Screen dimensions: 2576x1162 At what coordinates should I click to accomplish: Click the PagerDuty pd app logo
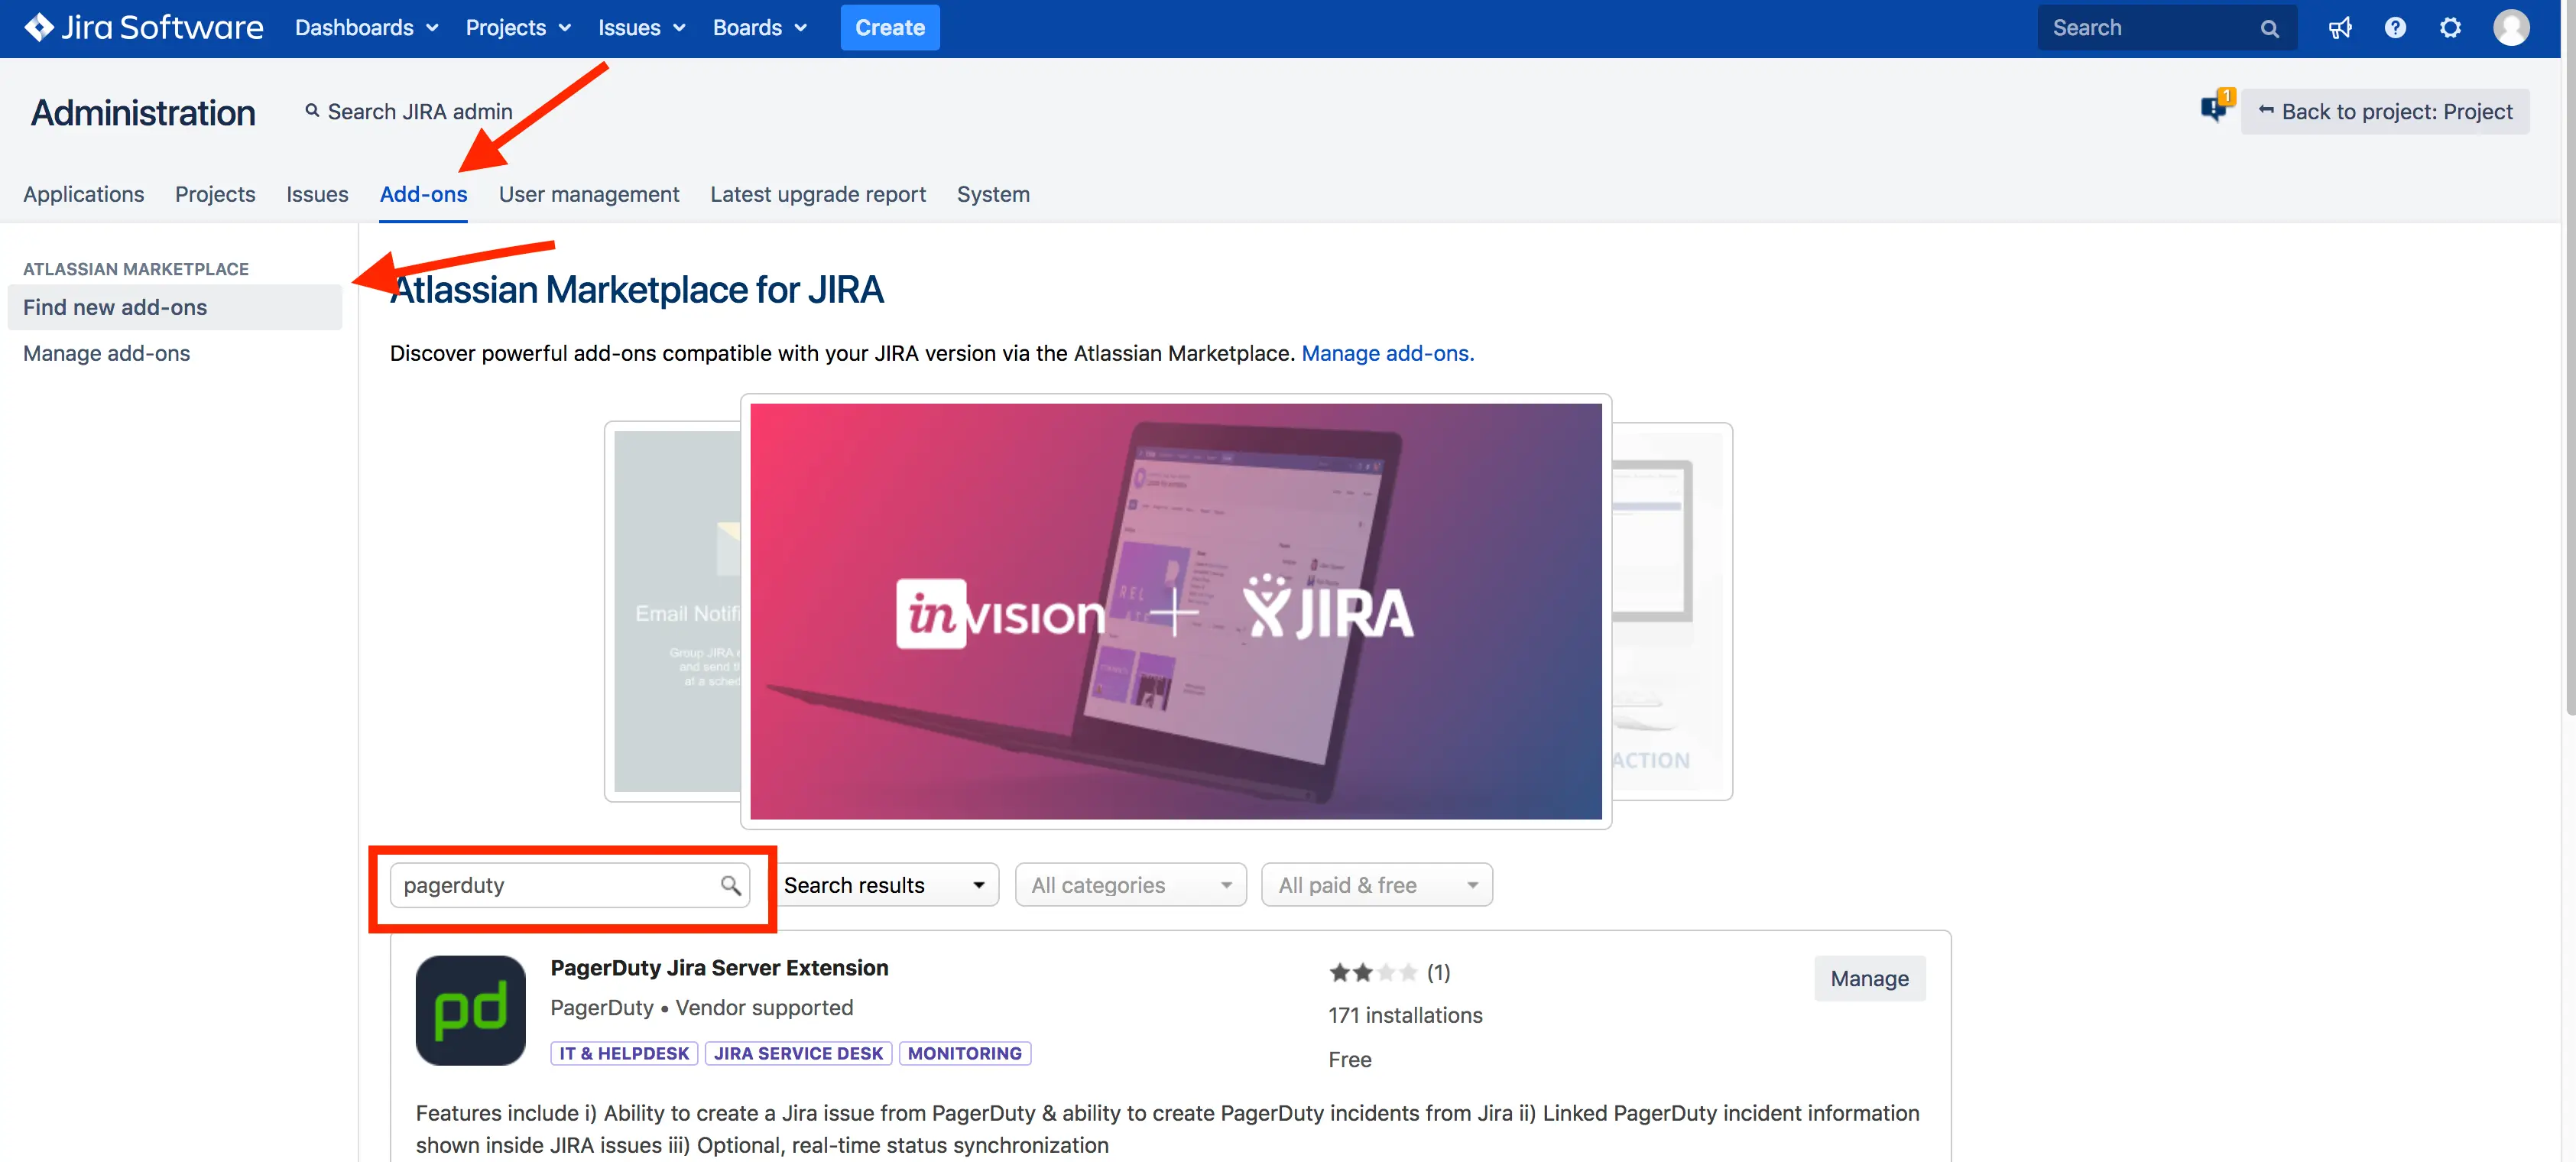pos(470,1010)
